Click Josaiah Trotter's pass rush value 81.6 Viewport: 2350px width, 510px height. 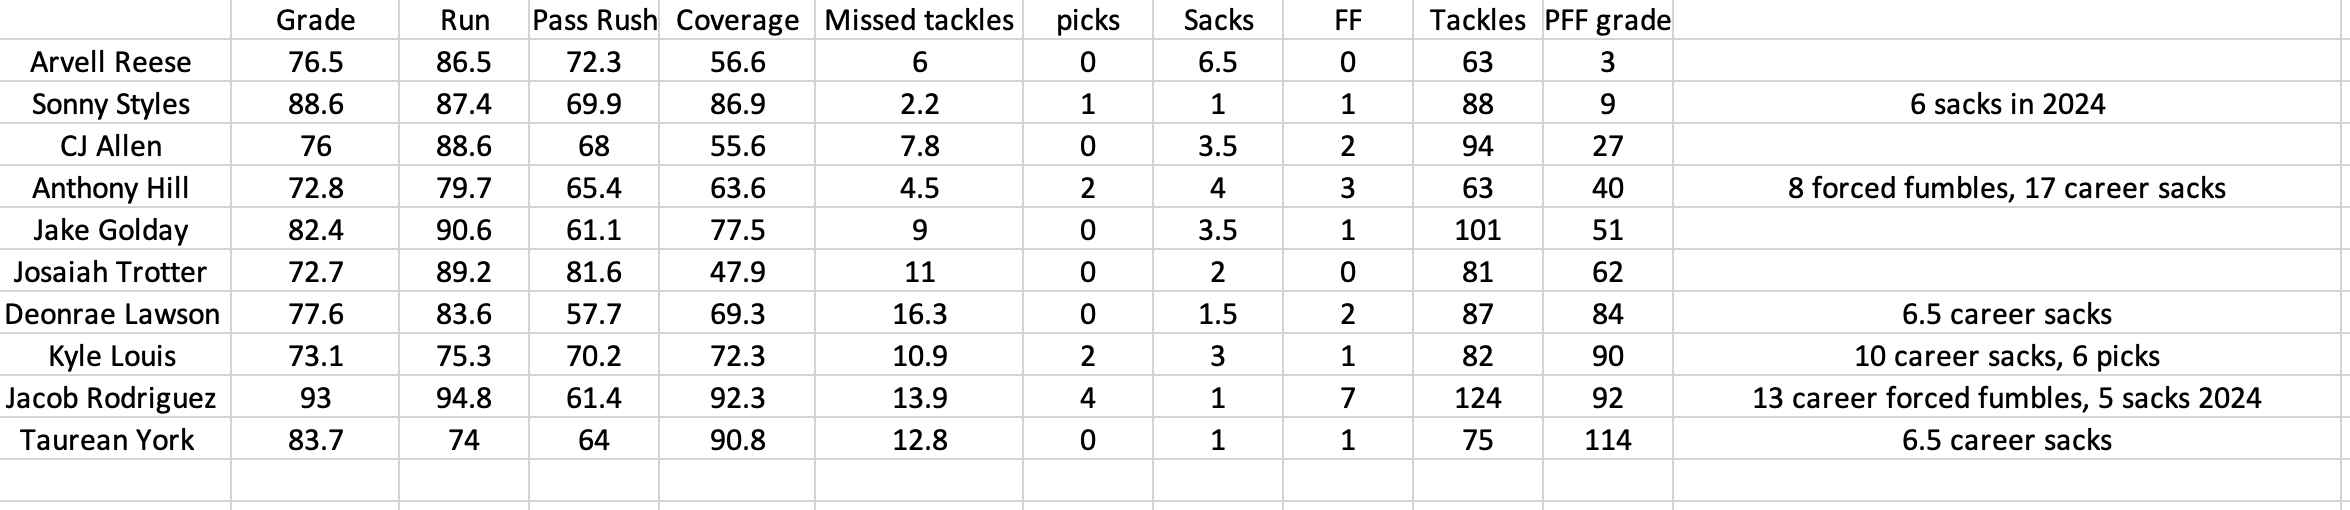pos(594,272)
